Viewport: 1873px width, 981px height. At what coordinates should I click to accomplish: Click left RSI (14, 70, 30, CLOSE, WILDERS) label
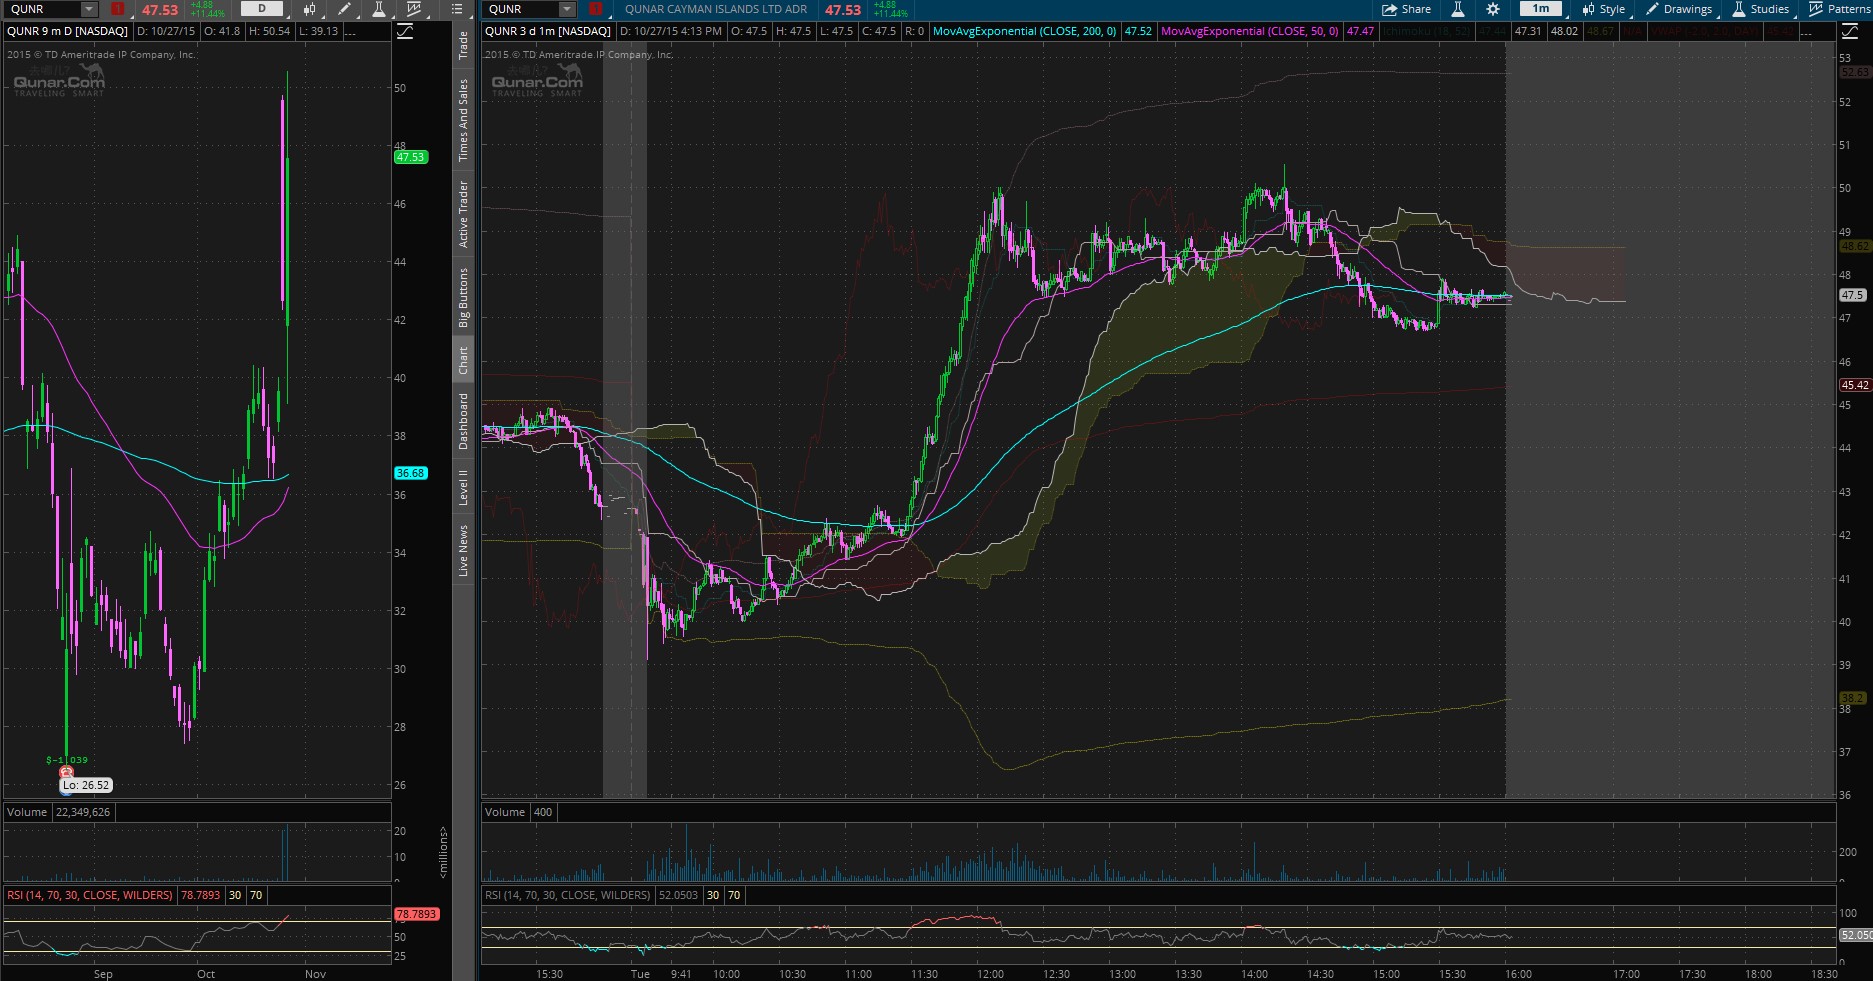click(x=90, y=895)
